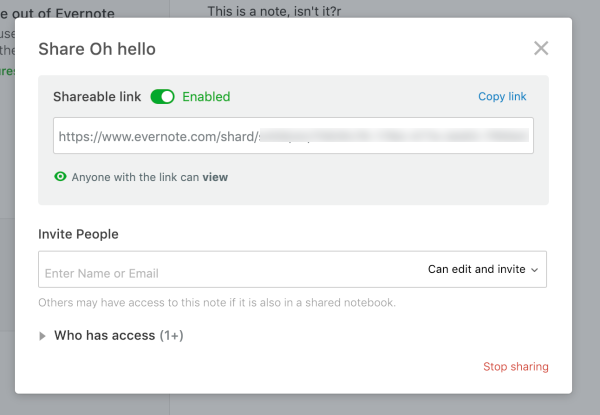Click the 'Share Oh hello' dialog title
This screenshot has width=600, height=415.
tap(97, 49)
